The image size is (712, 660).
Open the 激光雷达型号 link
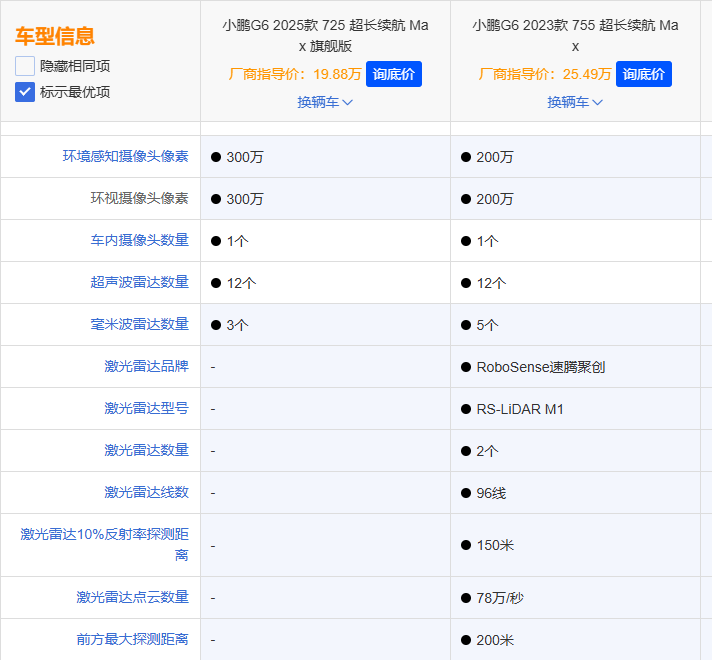146,408
